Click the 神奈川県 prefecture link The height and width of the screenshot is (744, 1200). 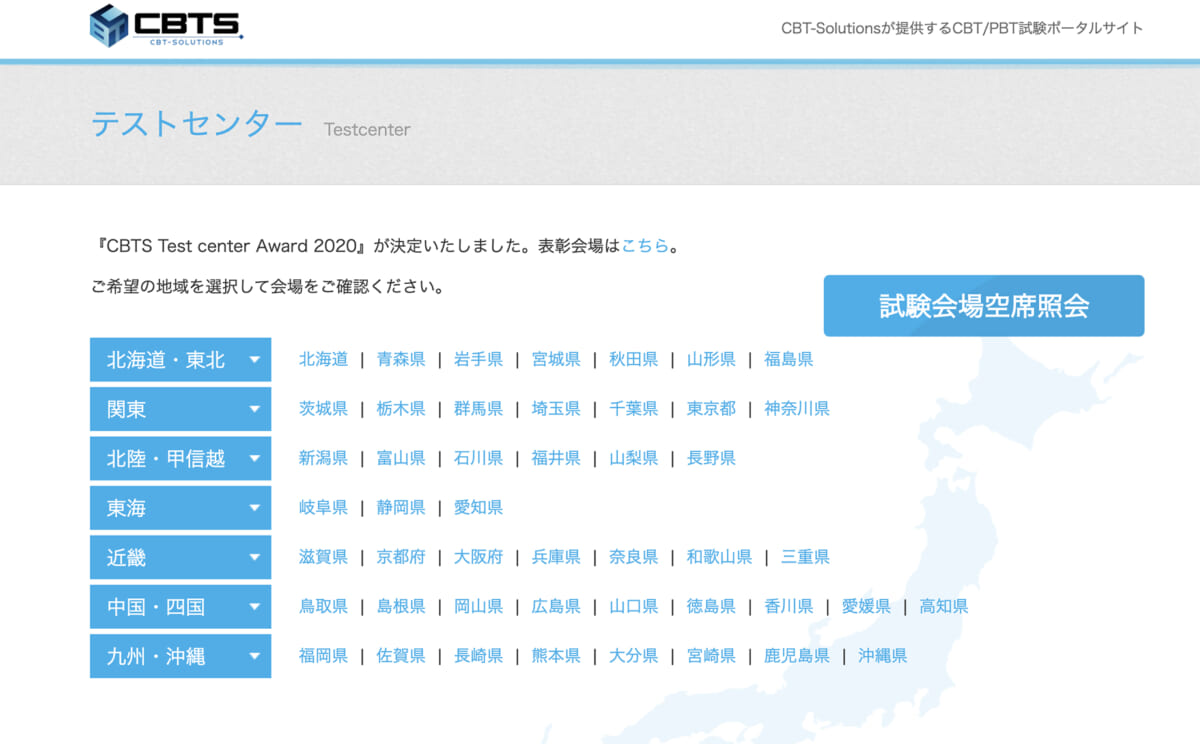pos(796,409)
